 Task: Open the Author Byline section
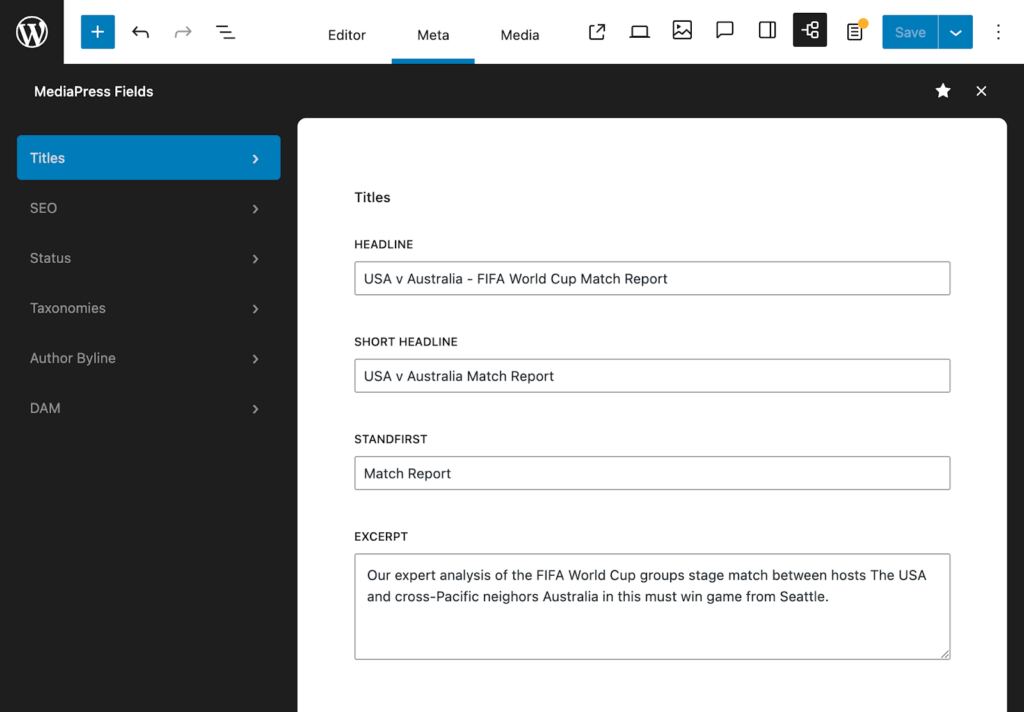click(x=148, y=358)
